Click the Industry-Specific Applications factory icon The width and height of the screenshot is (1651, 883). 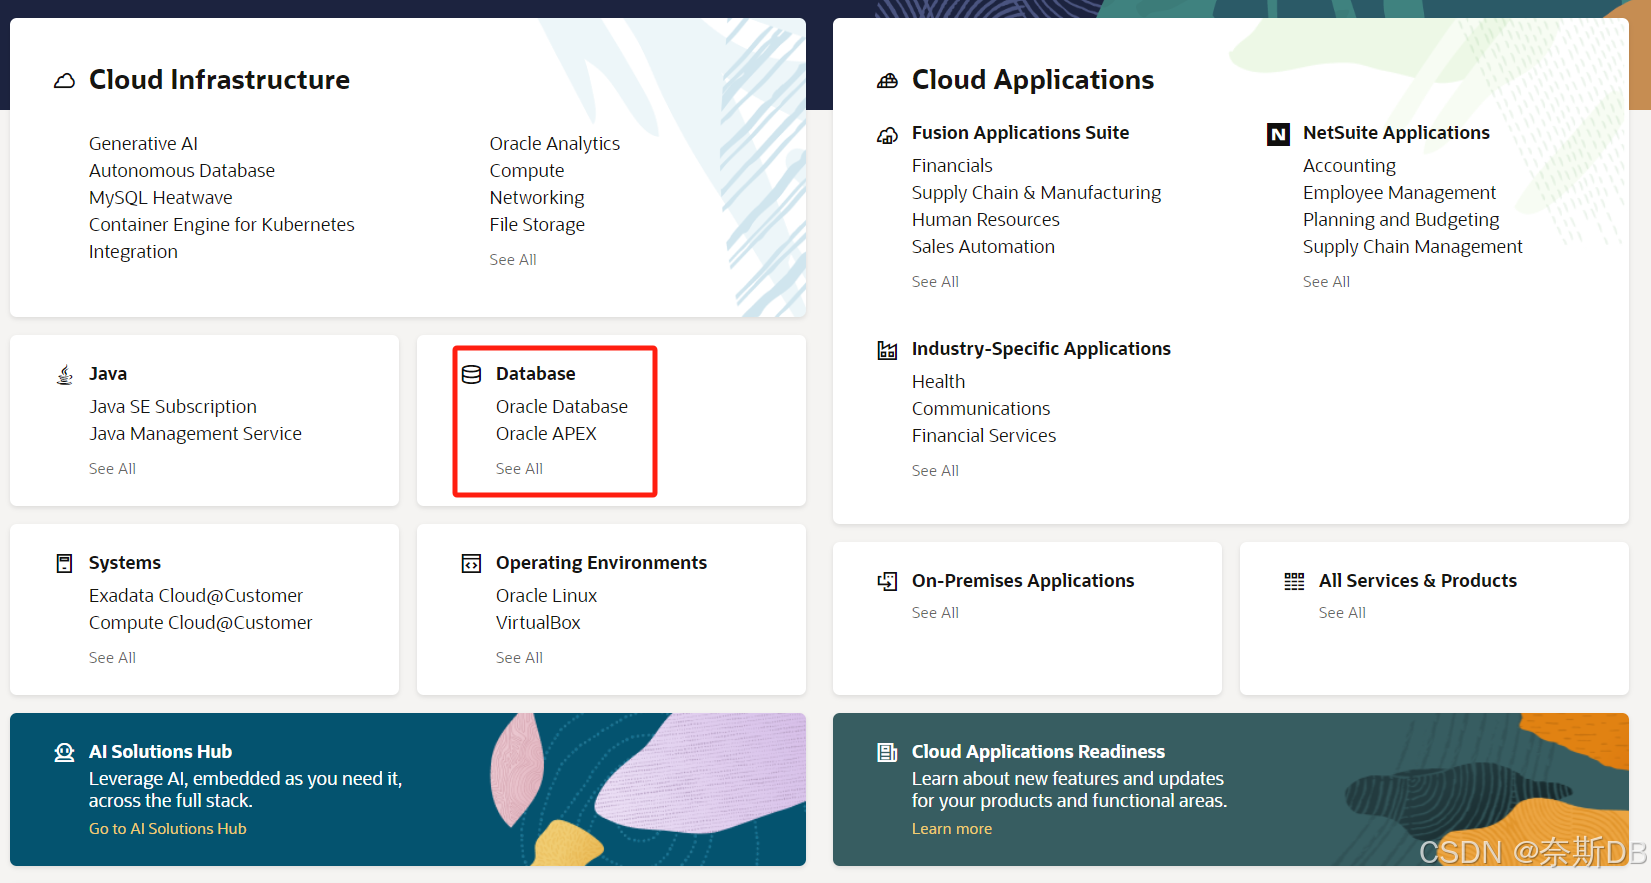887,350
